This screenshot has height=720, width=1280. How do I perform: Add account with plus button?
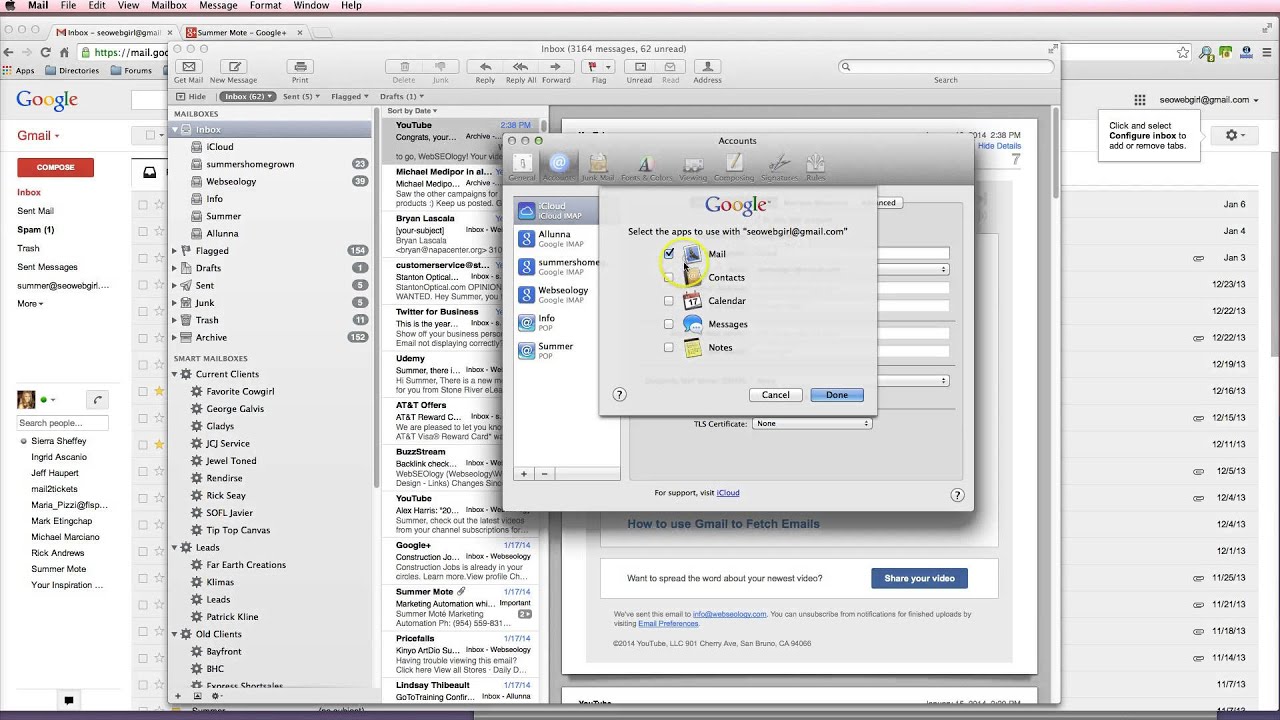[524, 474]
